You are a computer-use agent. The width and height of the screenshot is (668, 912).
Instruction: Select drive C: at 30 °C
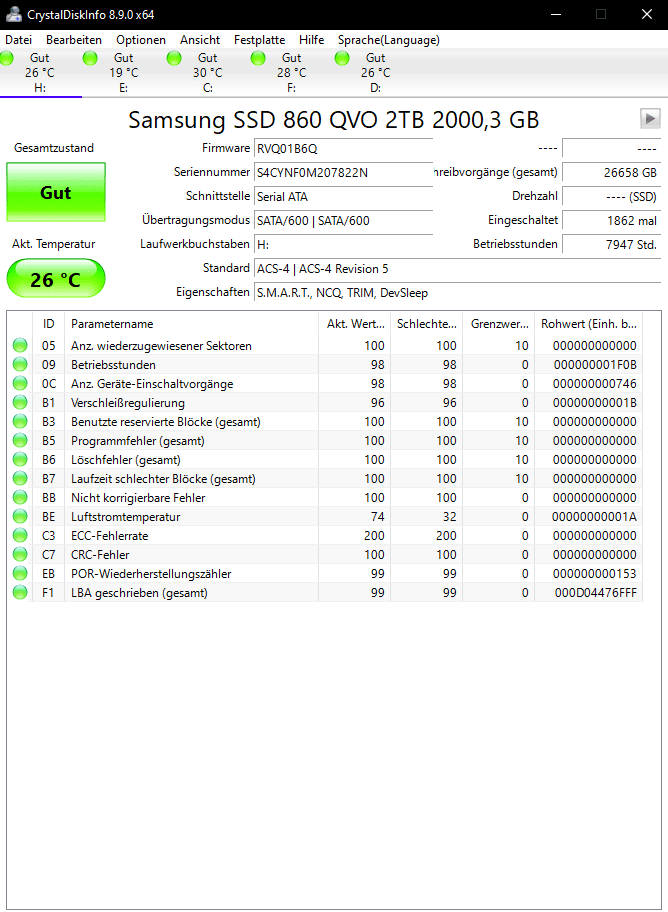(x=208, y=73)
